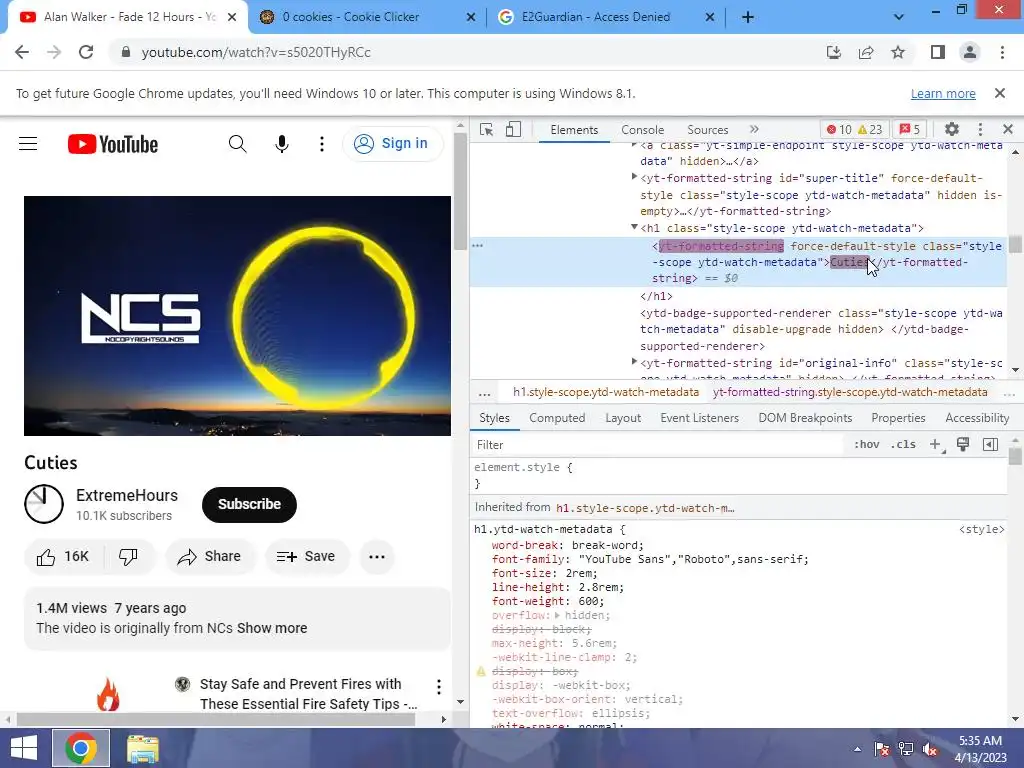This screenshot has height=768, width=1024.
Task: Open a new browser tab
Action: [x=748, y=17]
